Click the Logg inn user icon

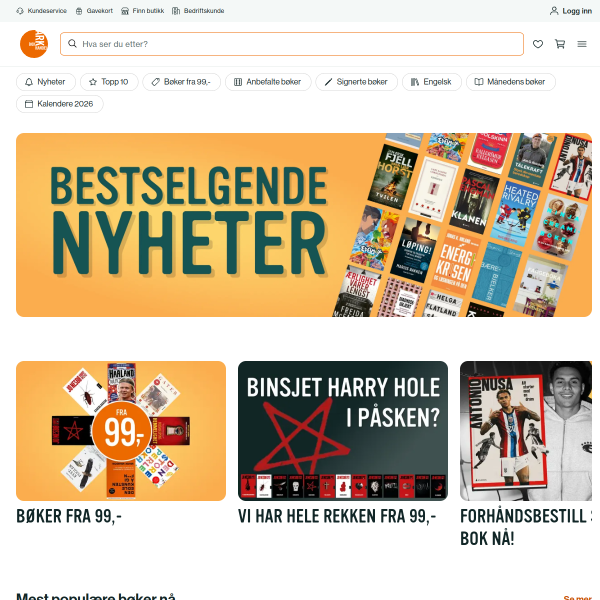(554, 11)
